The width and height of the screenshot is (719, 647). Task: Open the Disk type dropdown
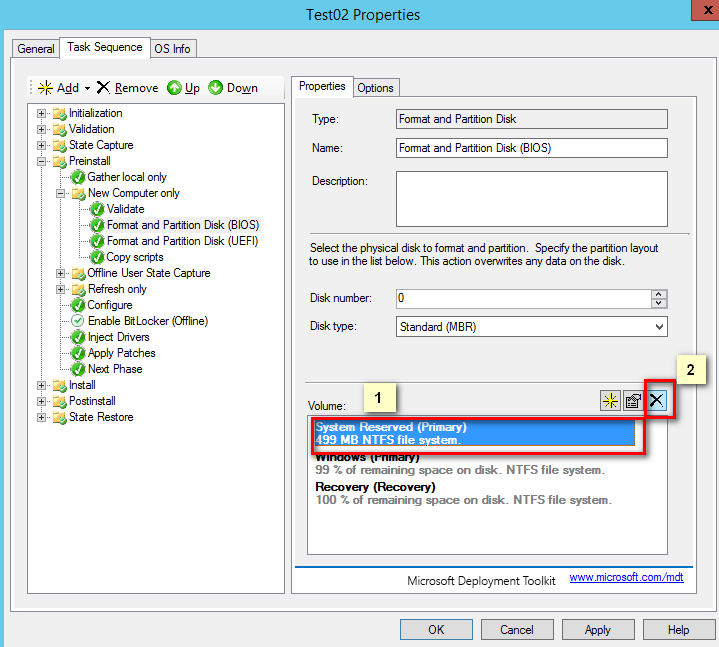point(658,327)
